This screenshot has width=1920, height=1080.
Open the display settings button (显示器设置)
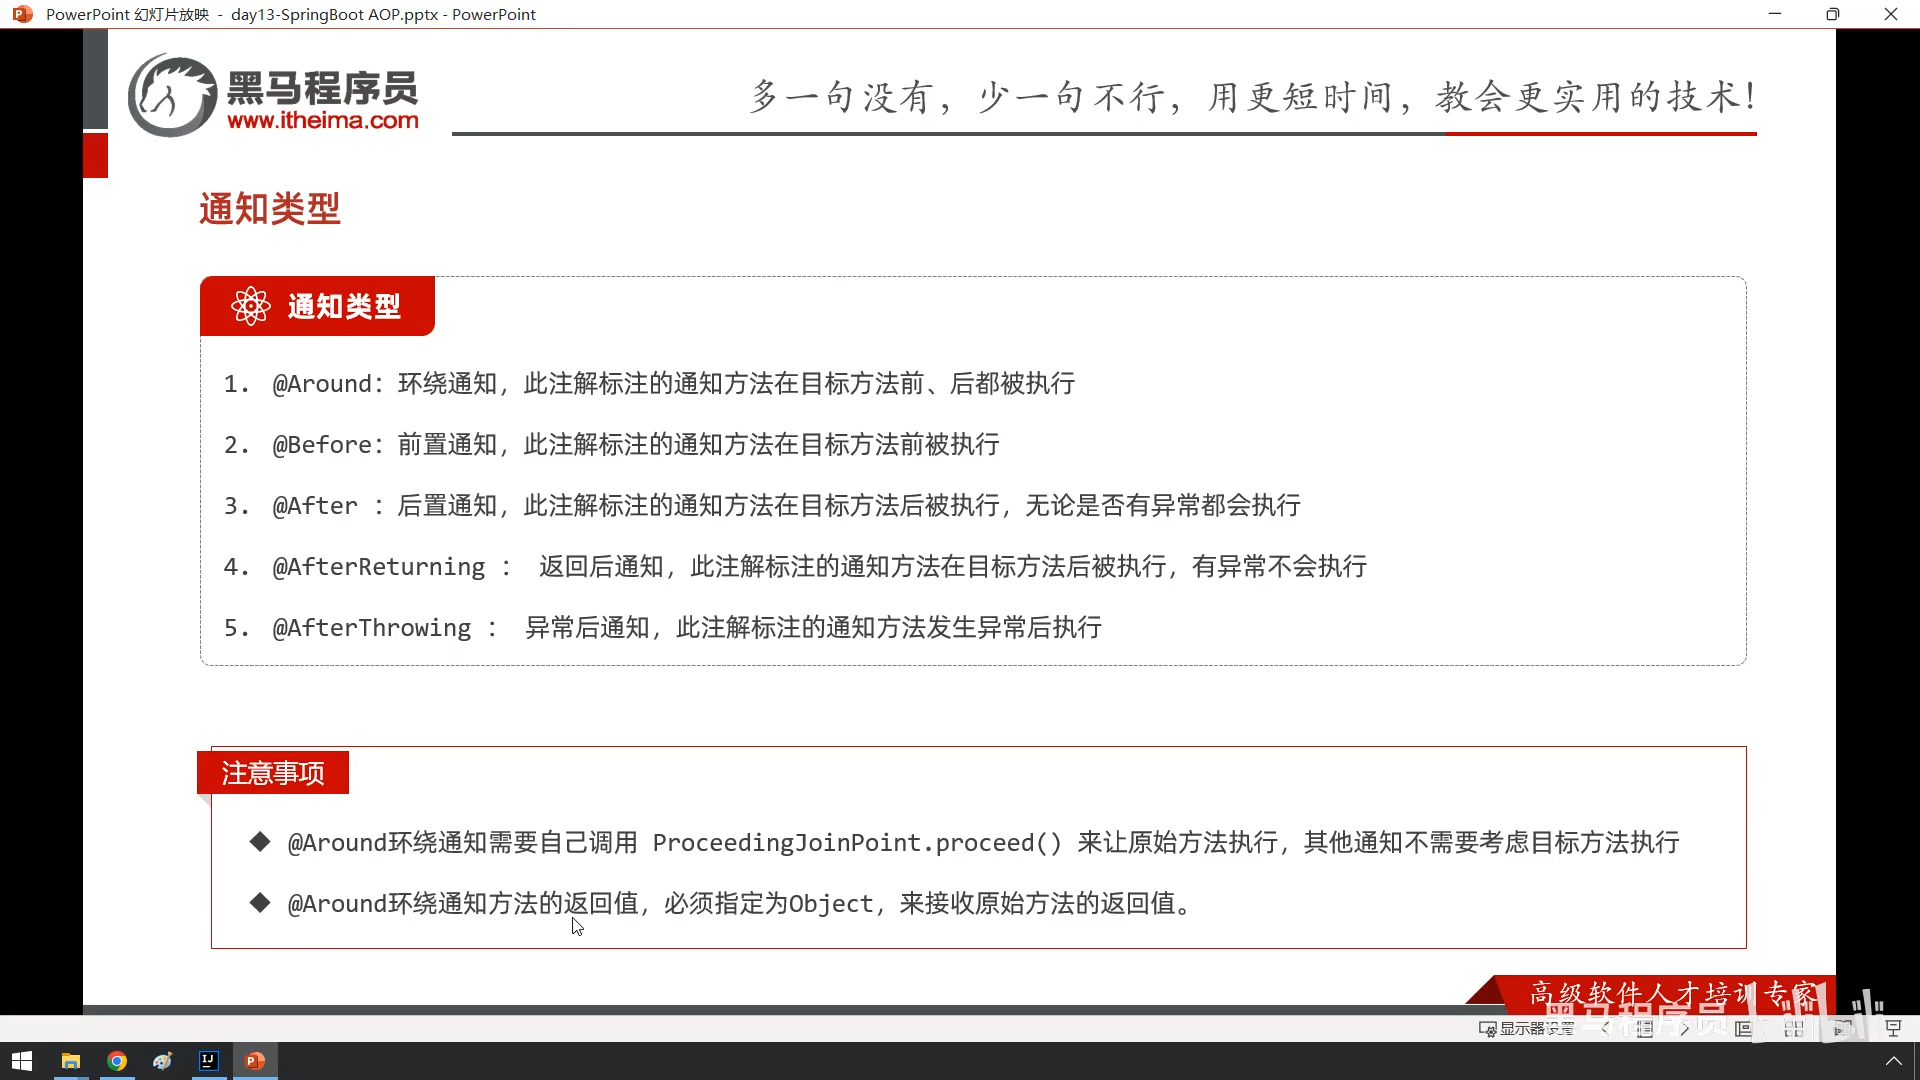(x=1527, y=1028)
